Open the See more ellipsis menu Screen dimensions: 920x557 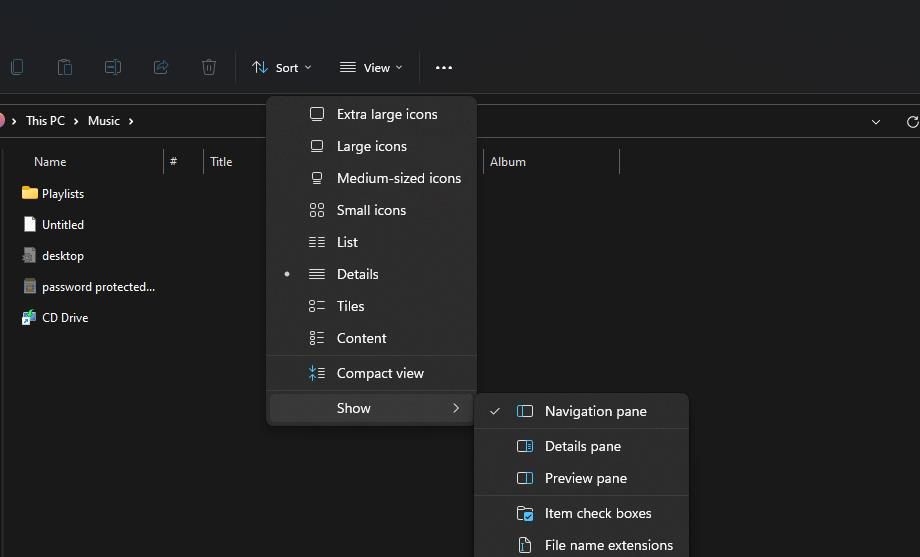pyautogui.click(x=444, y=67)
